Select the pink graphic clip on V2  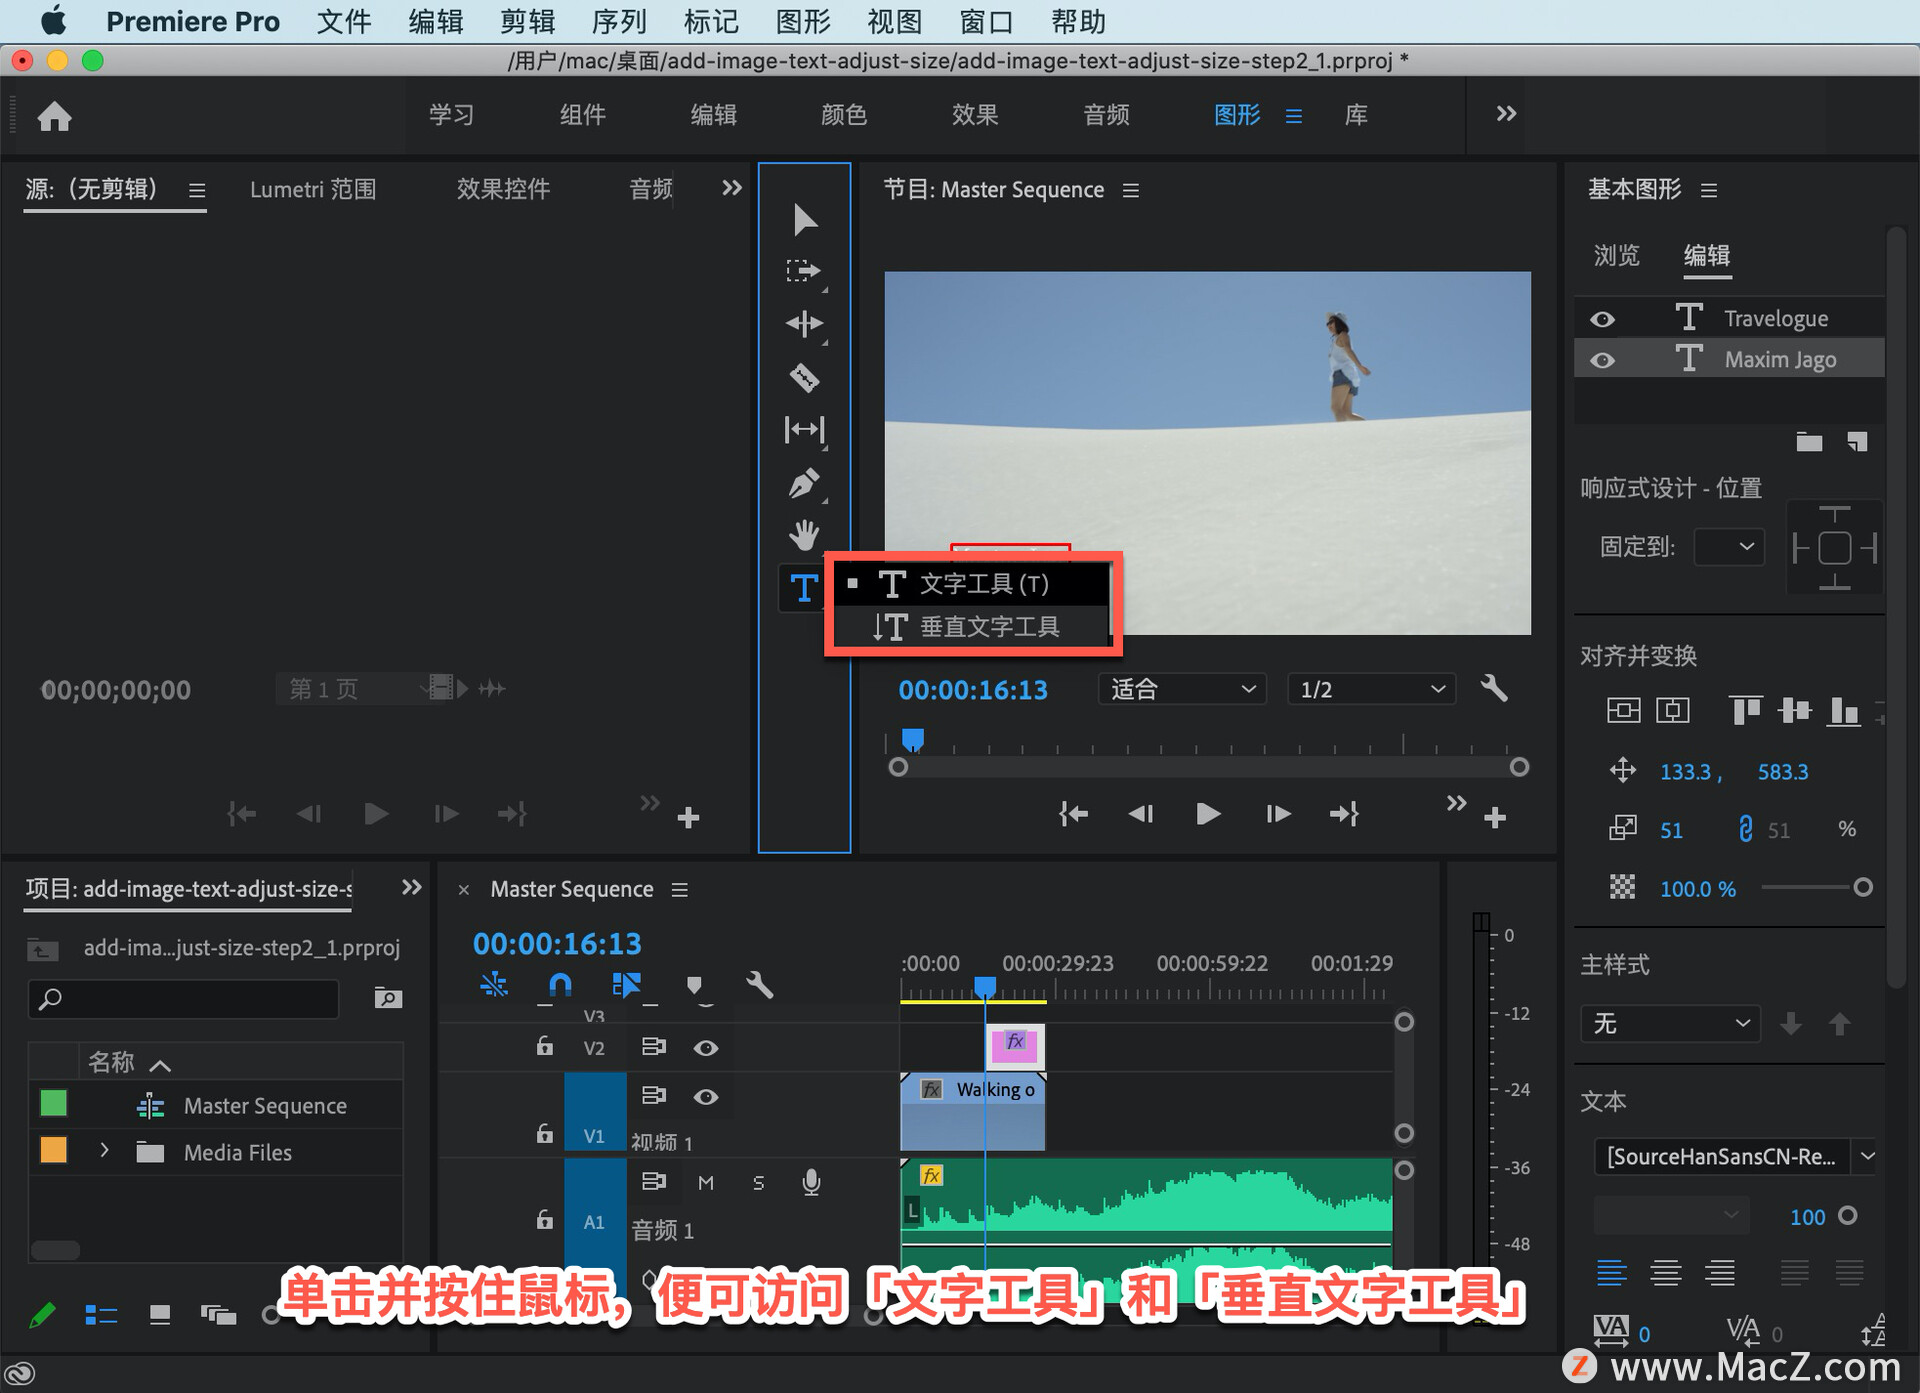point(1015,1046)
